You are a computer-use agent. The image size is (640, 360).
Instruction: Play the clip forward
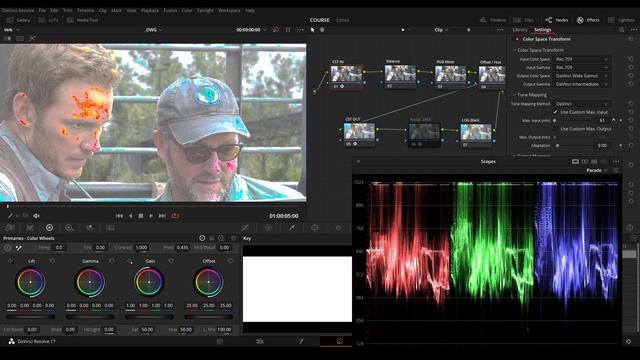coord(151,216)
